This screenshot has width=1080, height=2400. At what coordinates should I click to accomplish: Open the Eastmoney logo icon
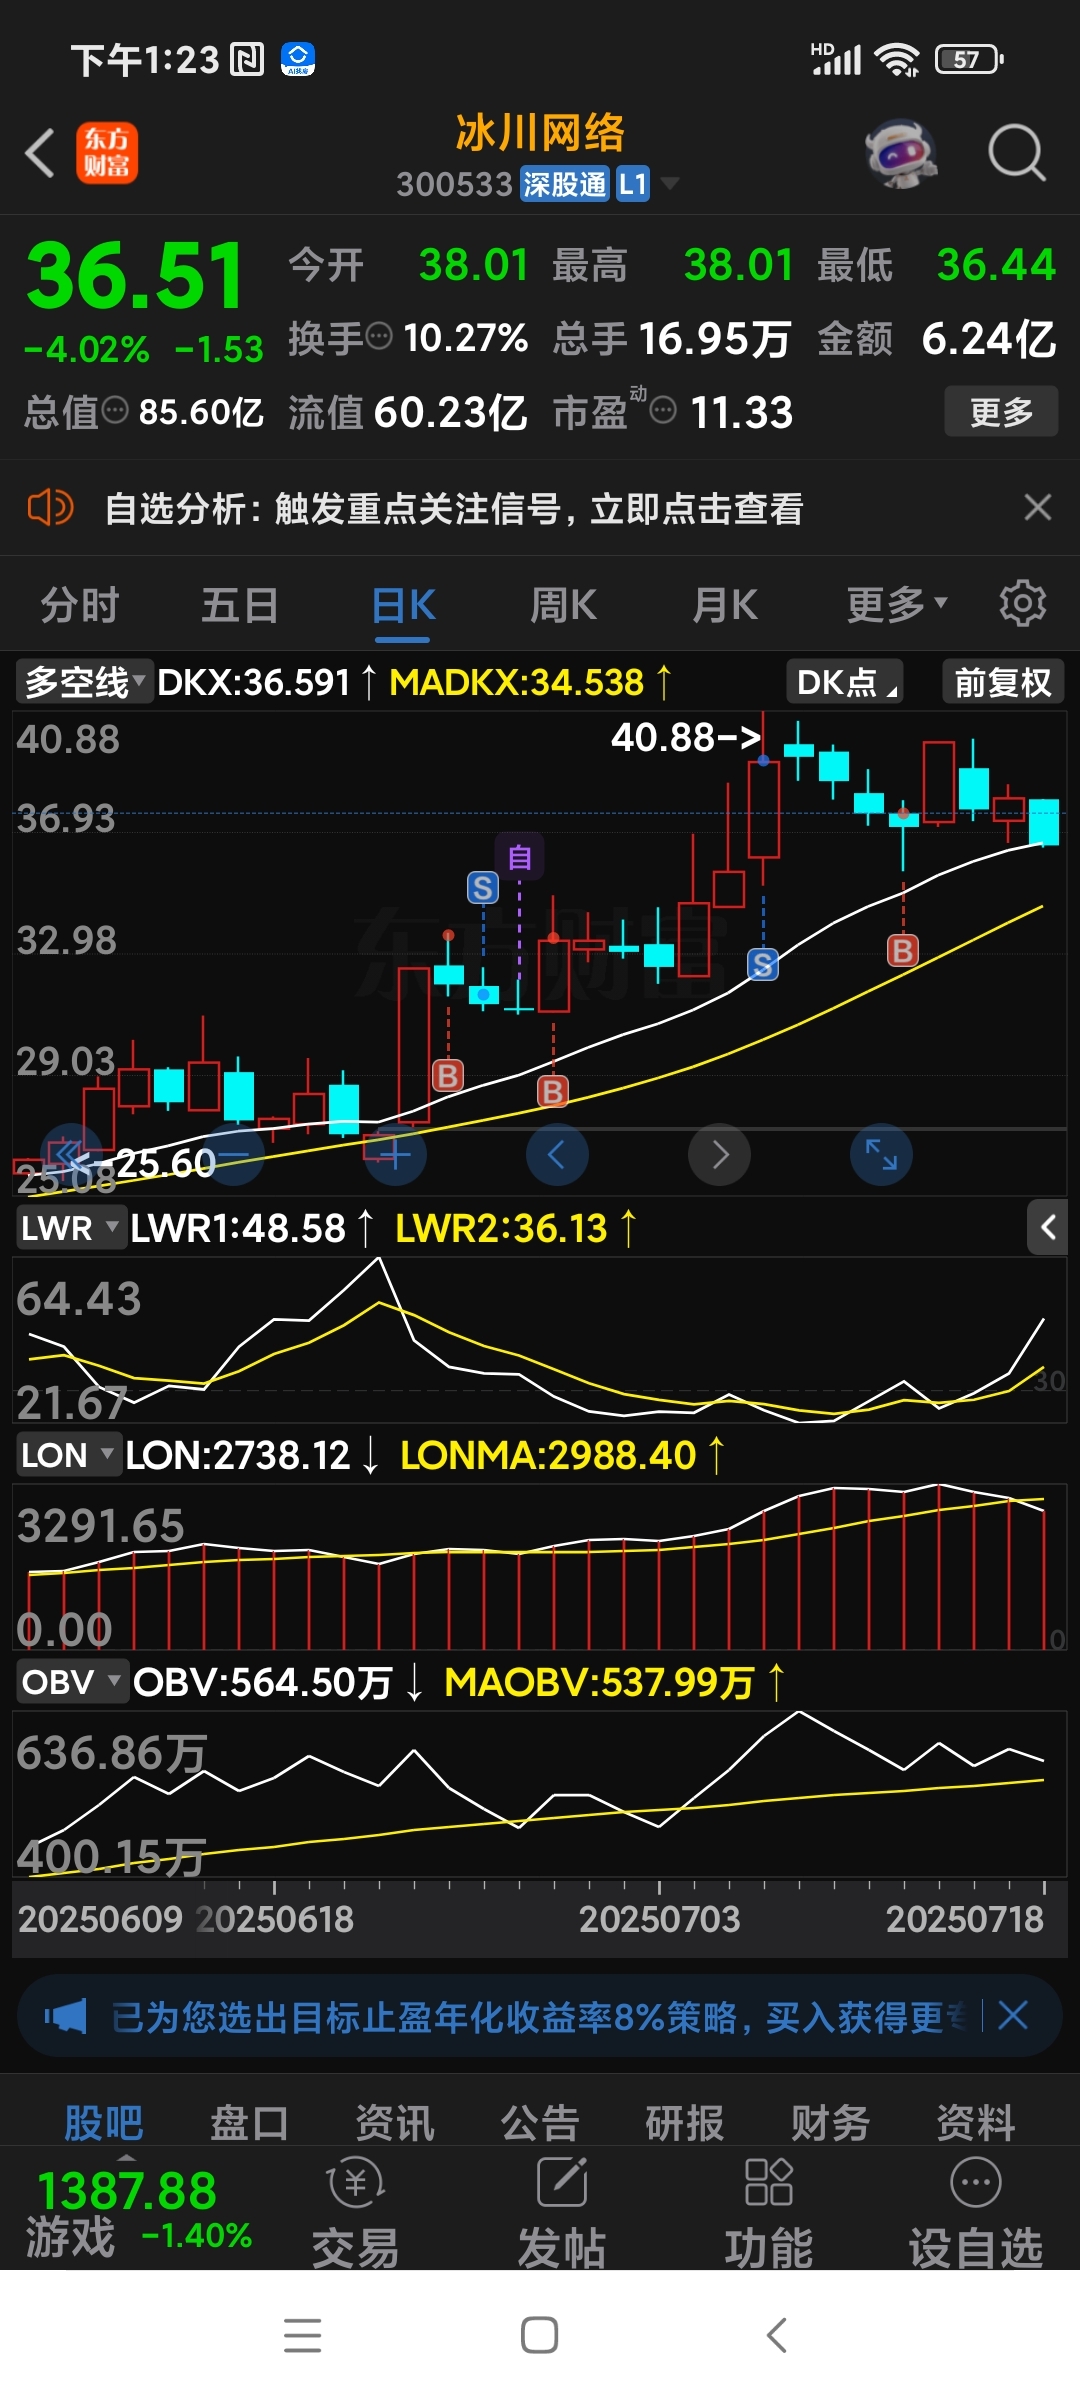coord(107,153)
